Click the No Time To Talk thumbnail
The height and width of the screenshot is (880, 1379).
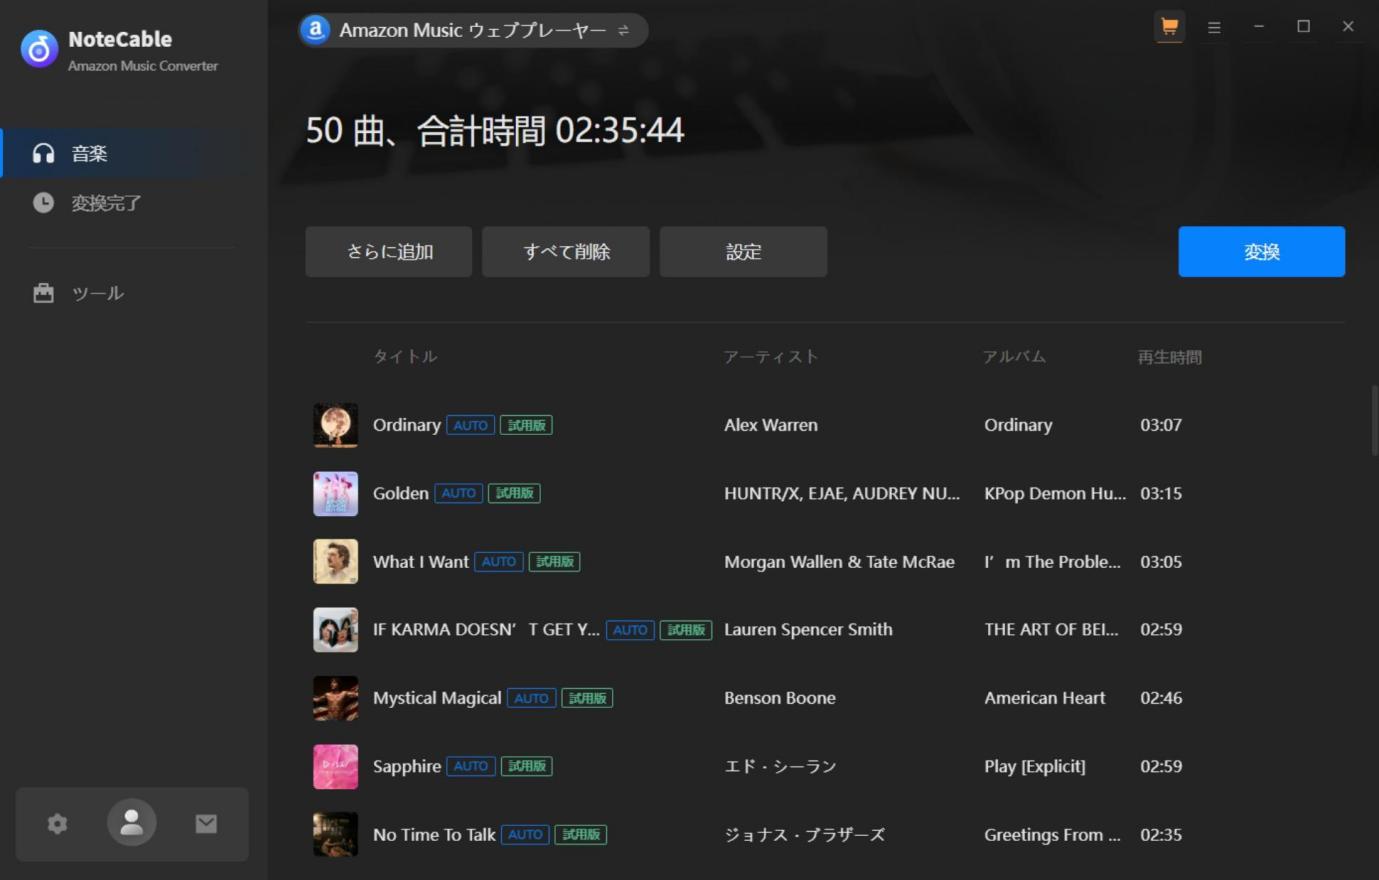pos(336,834)
